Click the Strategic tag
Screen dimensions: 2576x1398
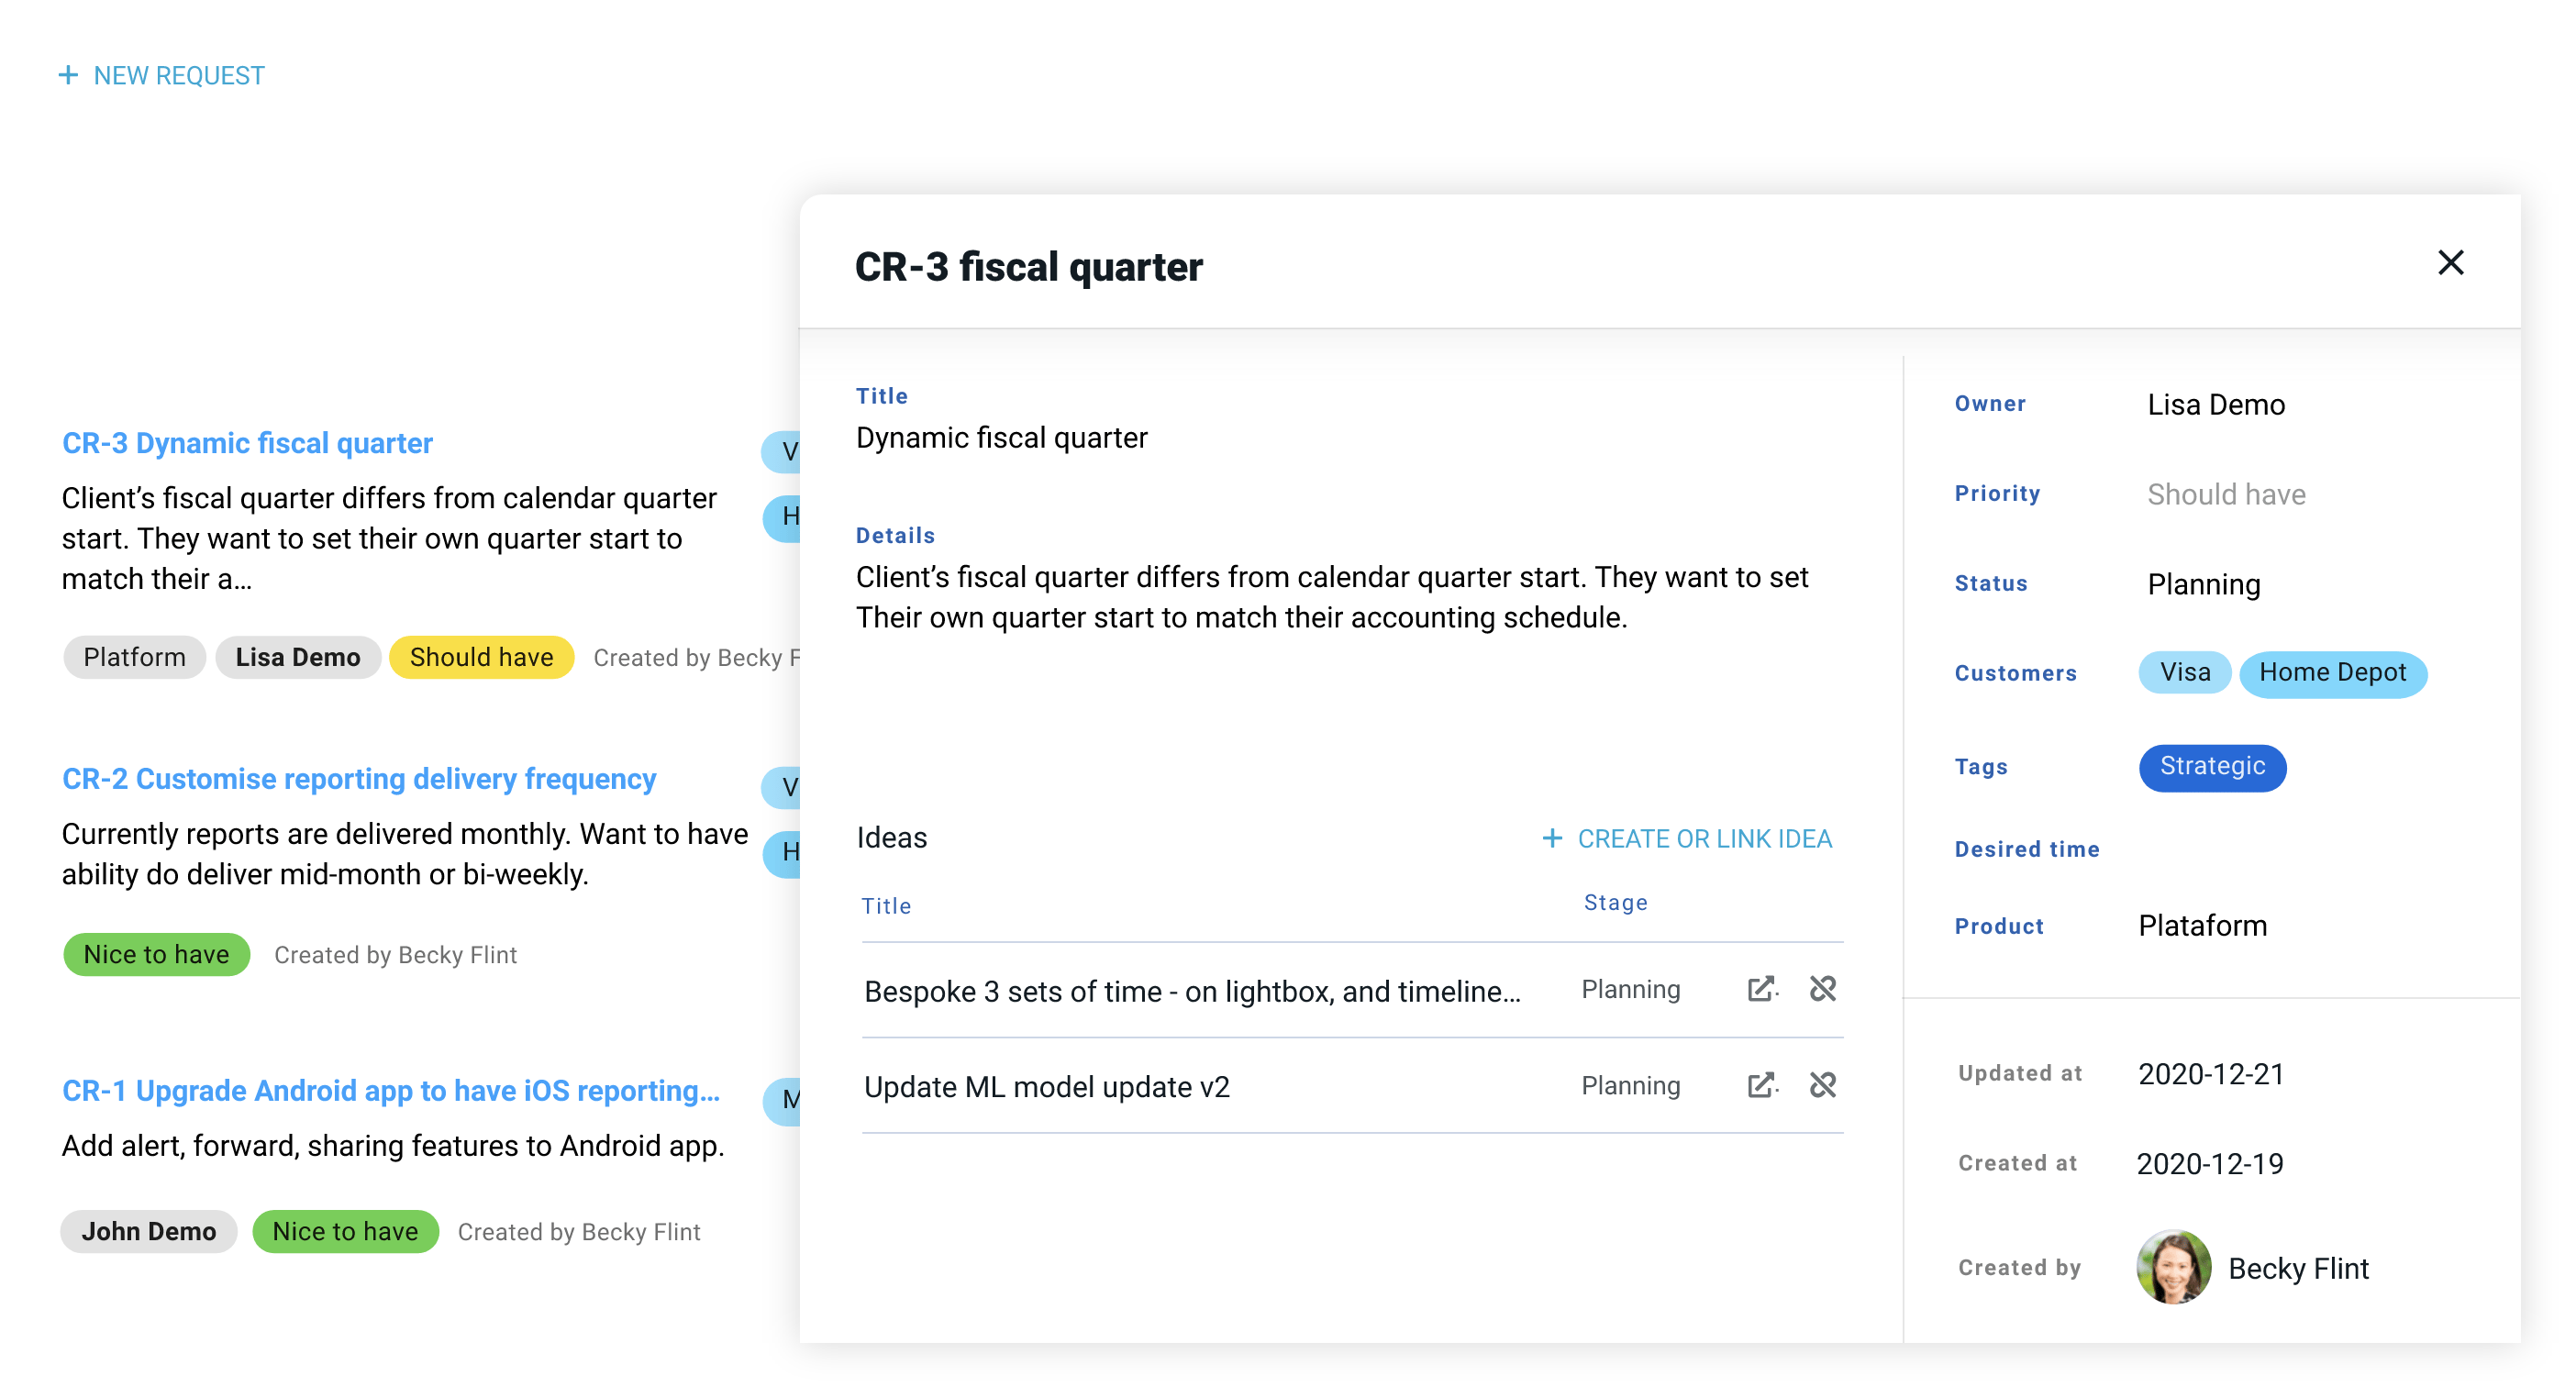2211,766
